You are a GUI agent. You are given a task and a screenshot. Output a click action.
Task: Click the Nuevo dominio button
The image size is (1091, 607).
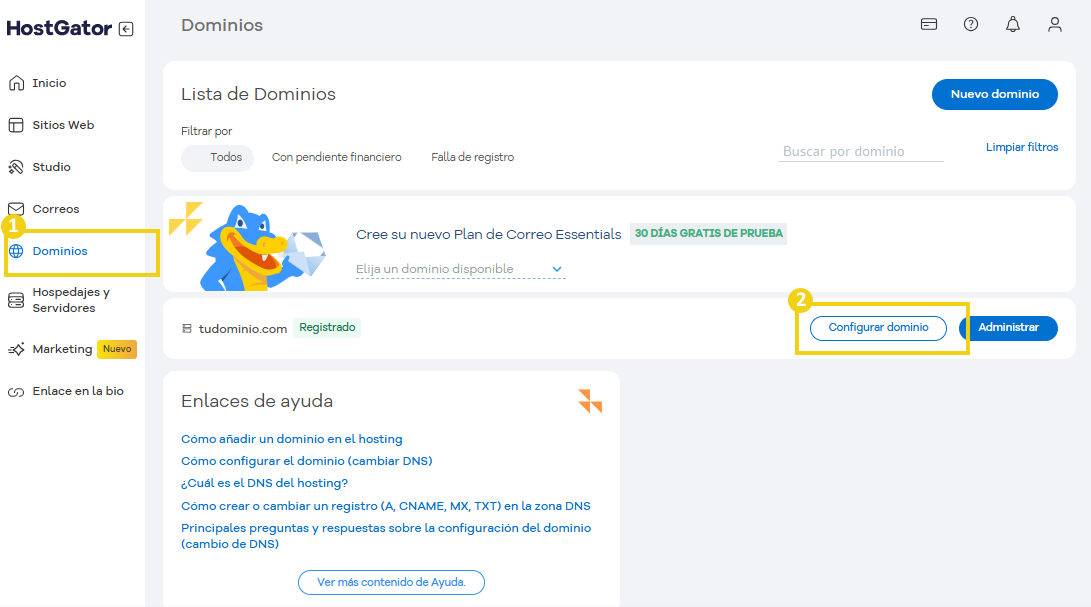coord(995,94)
